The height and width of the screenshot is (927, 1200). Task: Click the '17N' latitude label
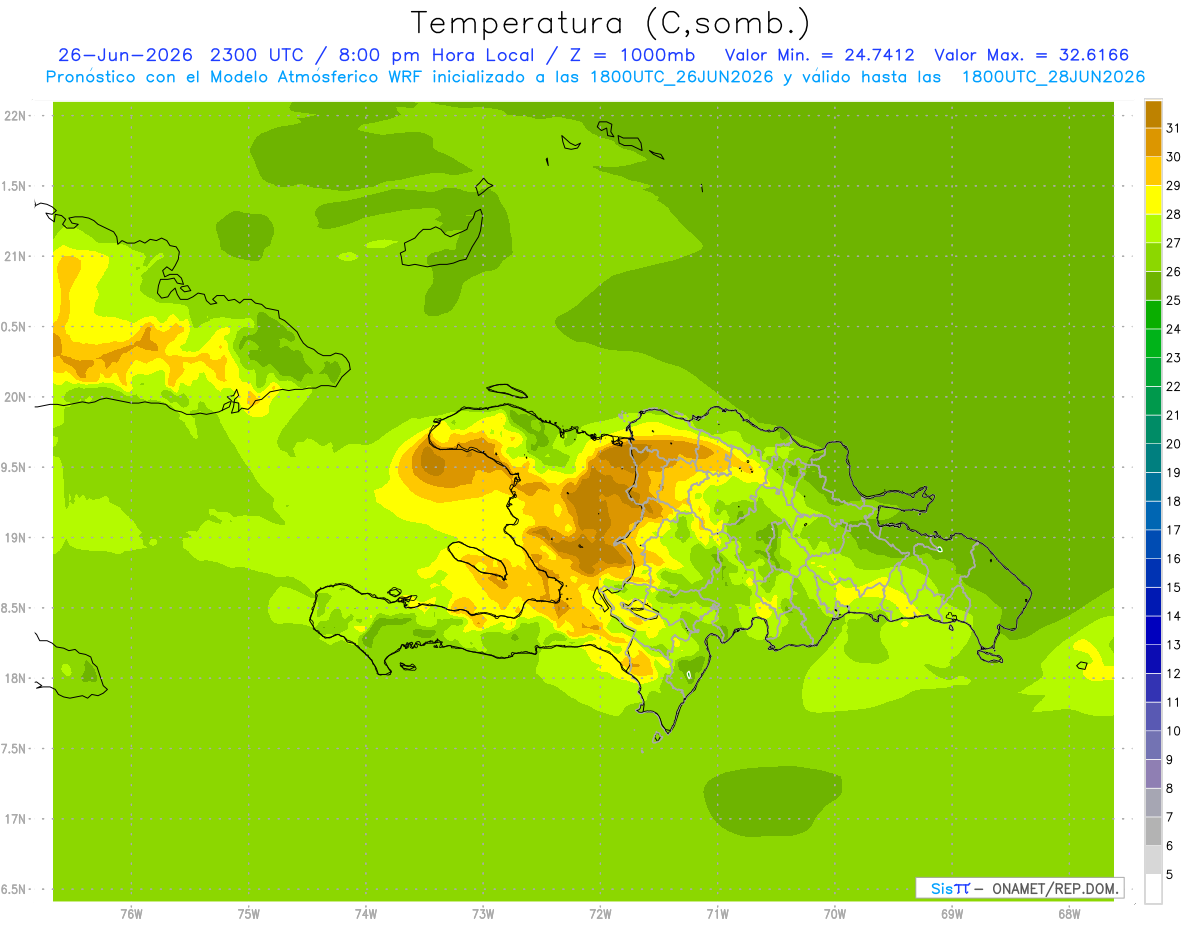pos(16,819)
